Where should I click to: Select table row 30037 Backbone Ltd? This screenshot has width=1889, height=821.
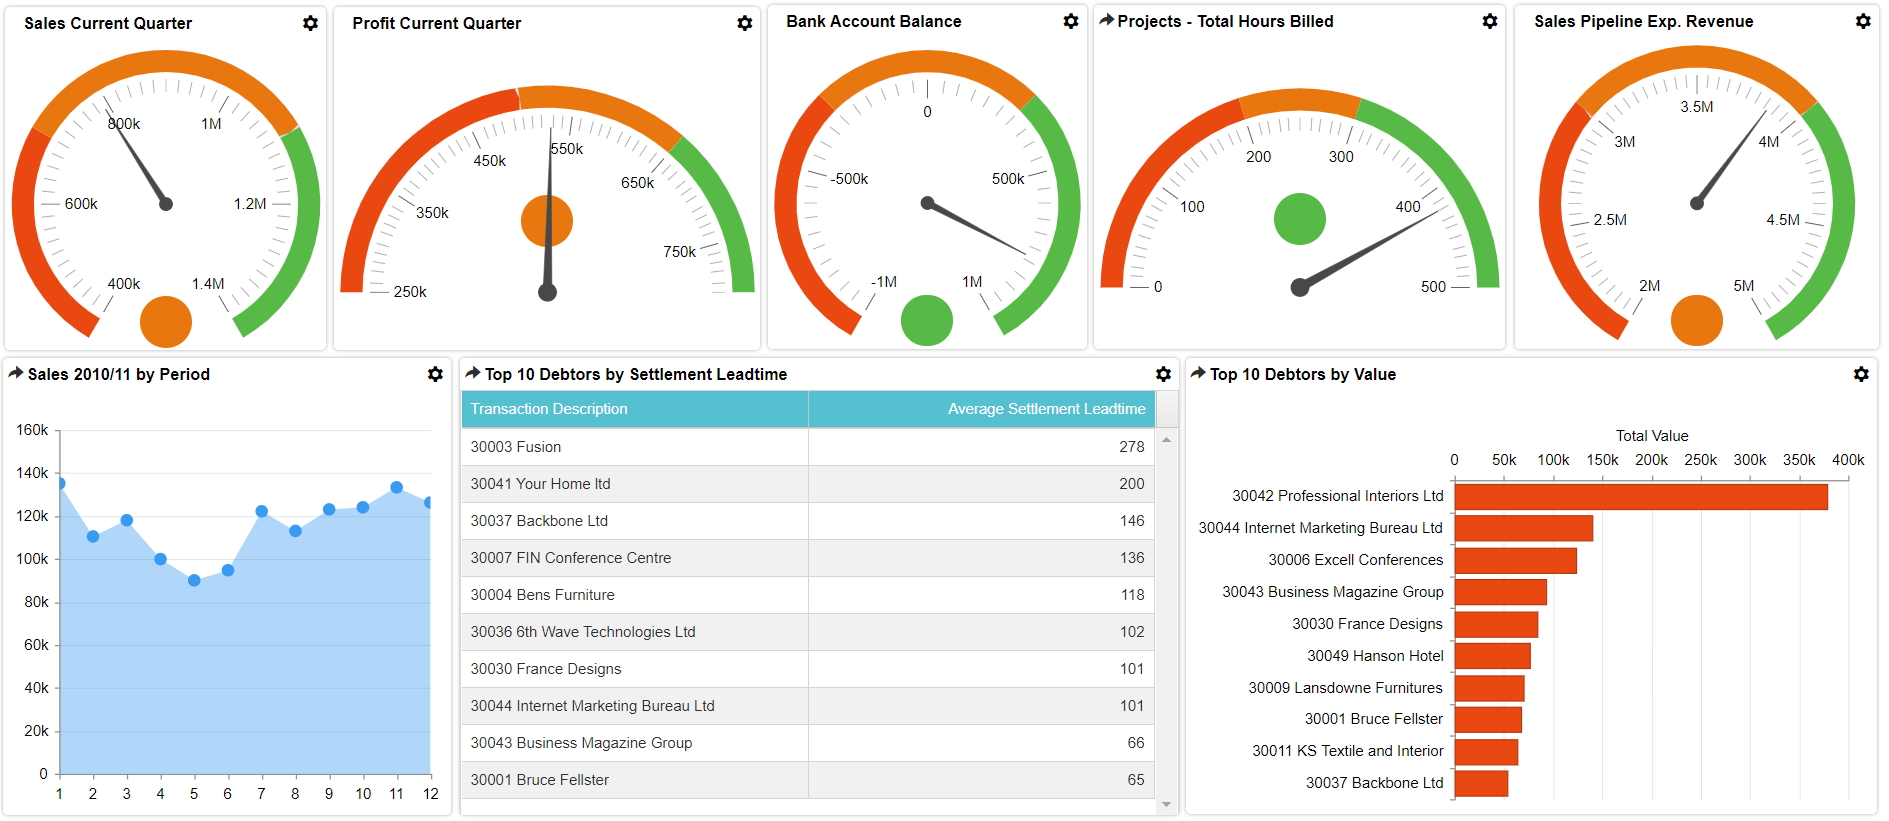(x=808, y=521)
